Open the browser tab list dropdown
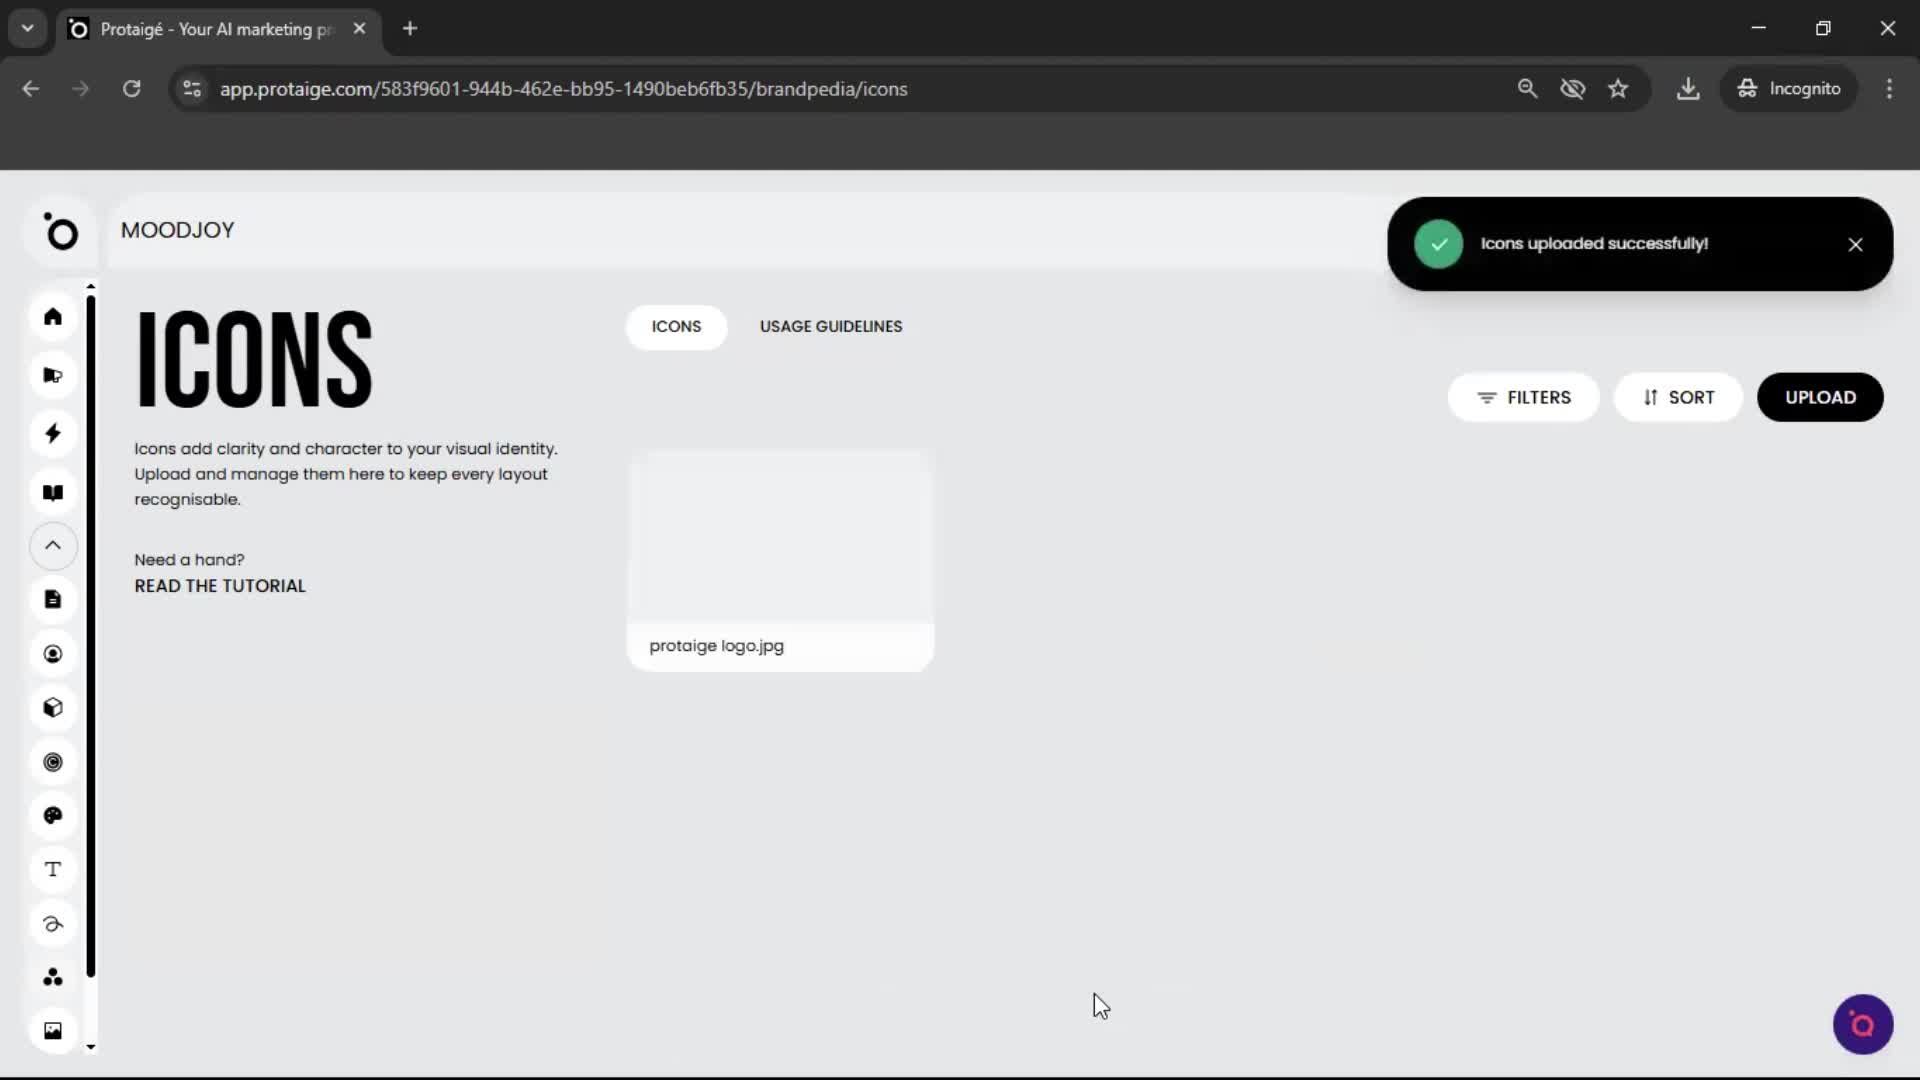1920x1080 pixels. (x=27, y=28)
